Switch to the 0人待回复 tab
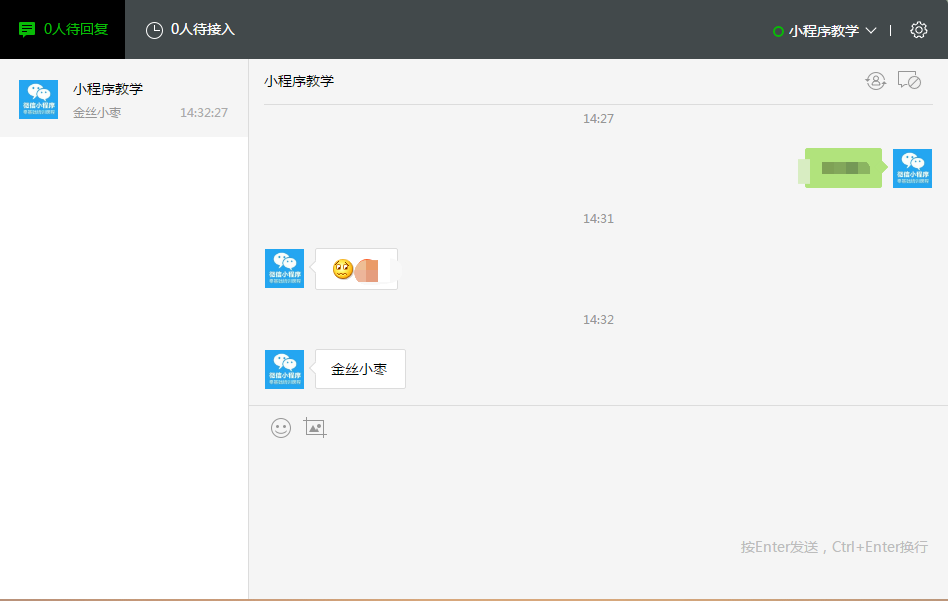This screenshot has height=601, width=948. tap(63, 29)
